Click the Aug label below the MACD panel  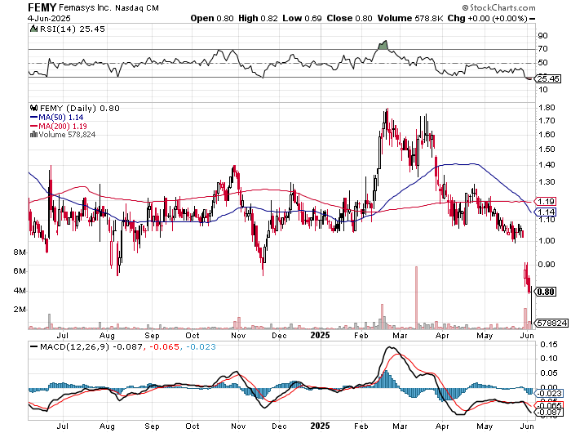(x=107, y=426)
